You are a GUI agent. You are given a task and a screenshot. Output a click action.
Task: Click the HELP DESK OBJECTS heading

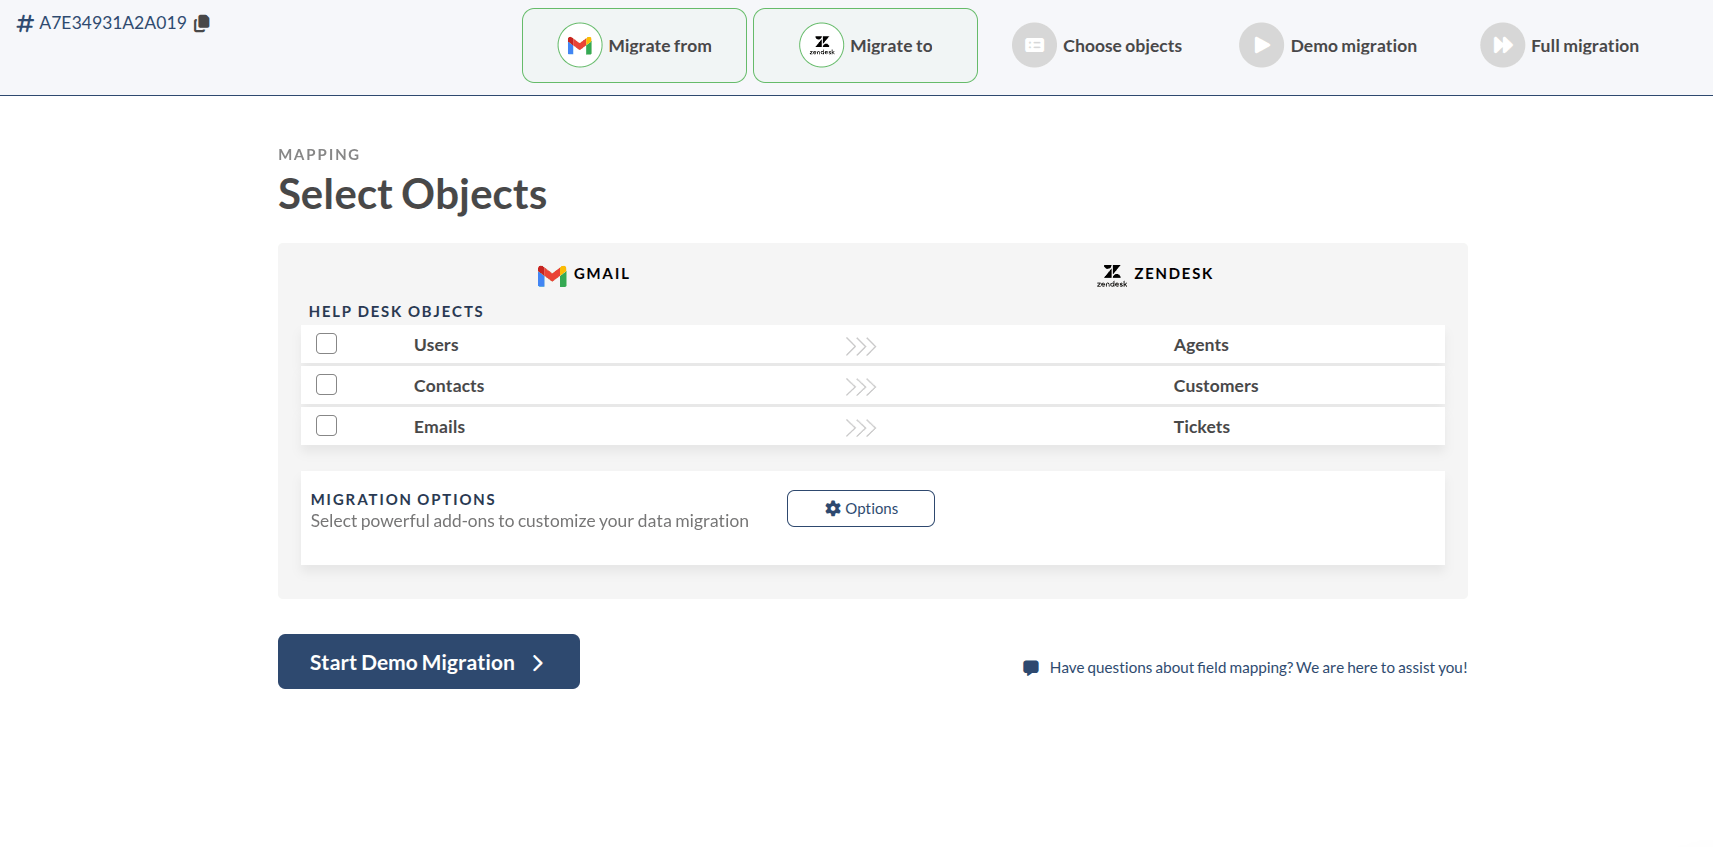(396, 312)
